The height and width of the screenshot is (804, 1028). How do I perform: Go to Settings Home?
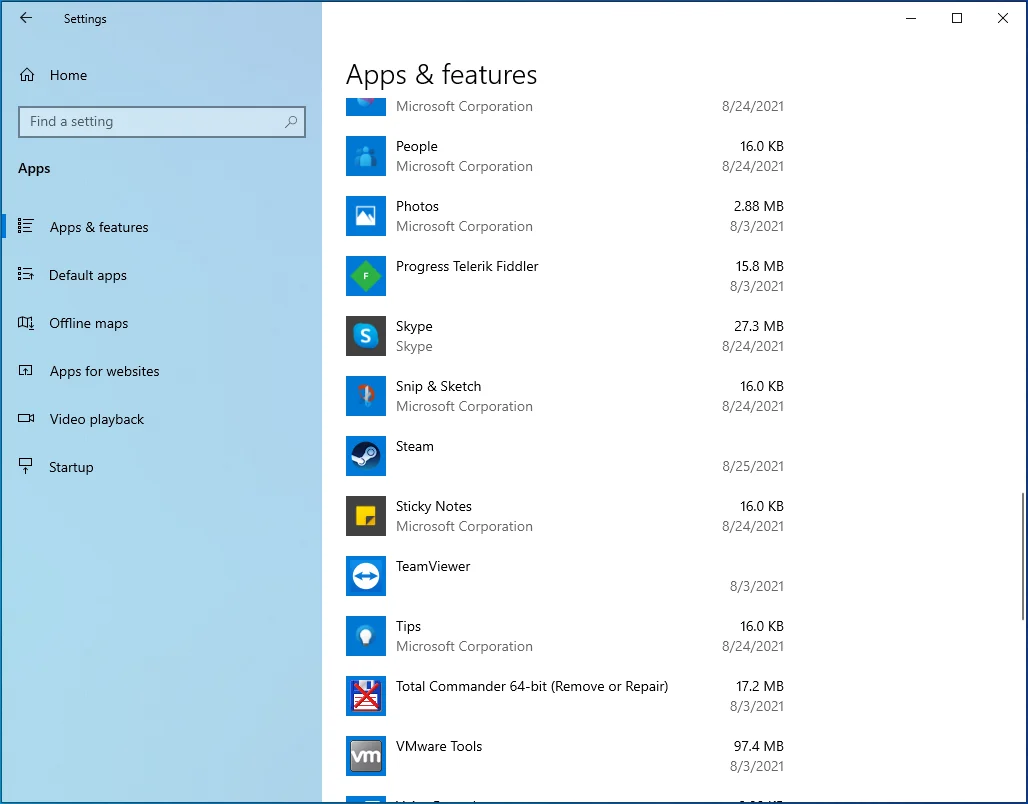[x=161, y=75]
